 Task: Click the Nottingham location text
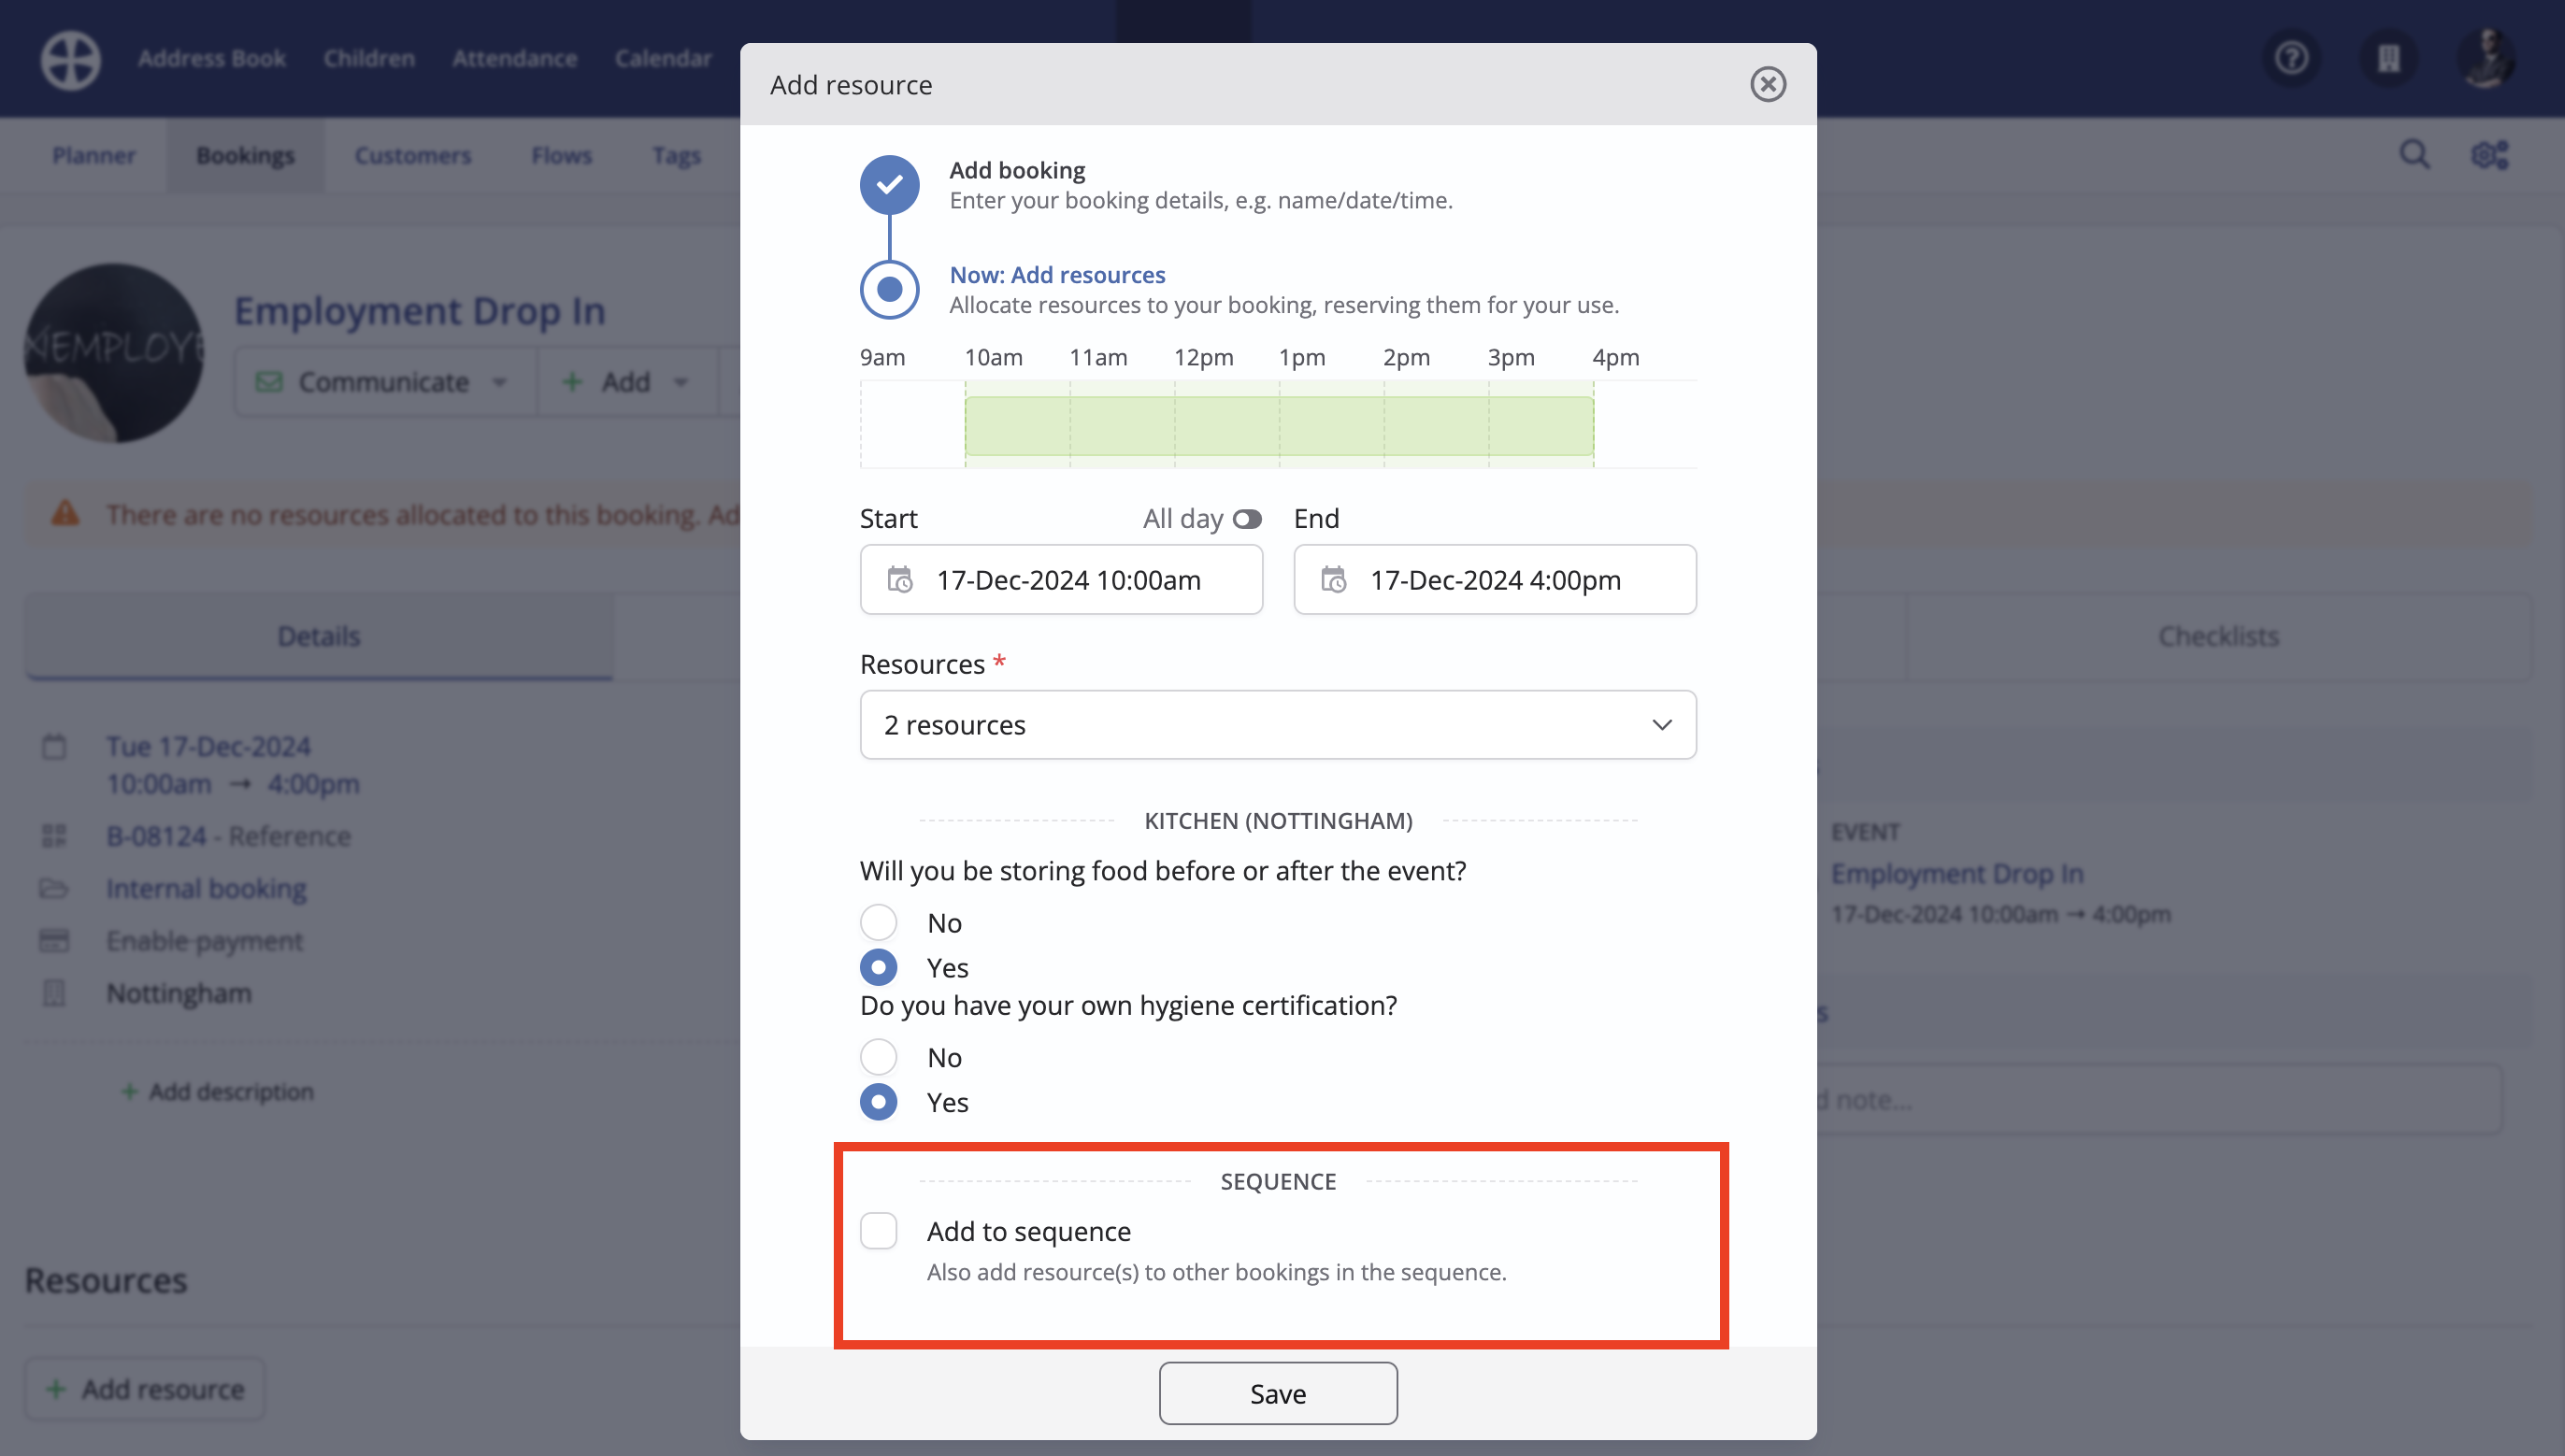179,993
